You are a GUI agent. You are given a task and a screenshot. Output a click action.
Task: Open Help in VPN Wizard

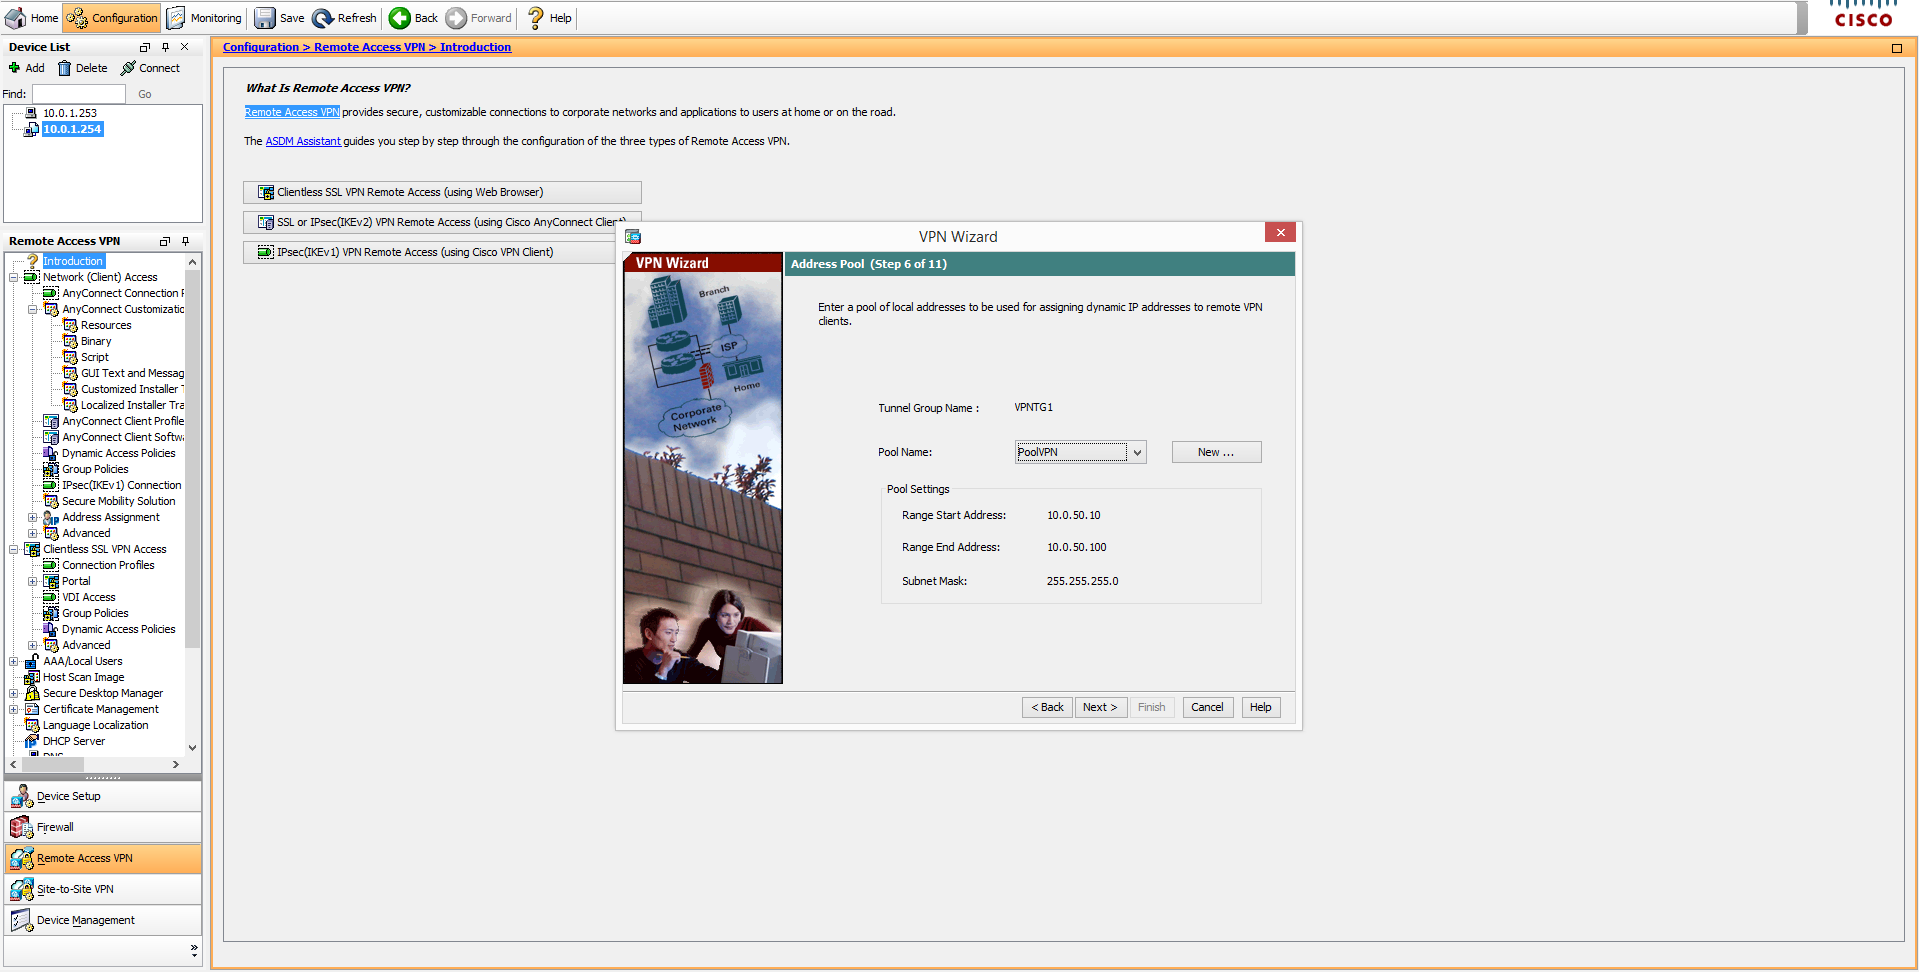pos(1261,707)
